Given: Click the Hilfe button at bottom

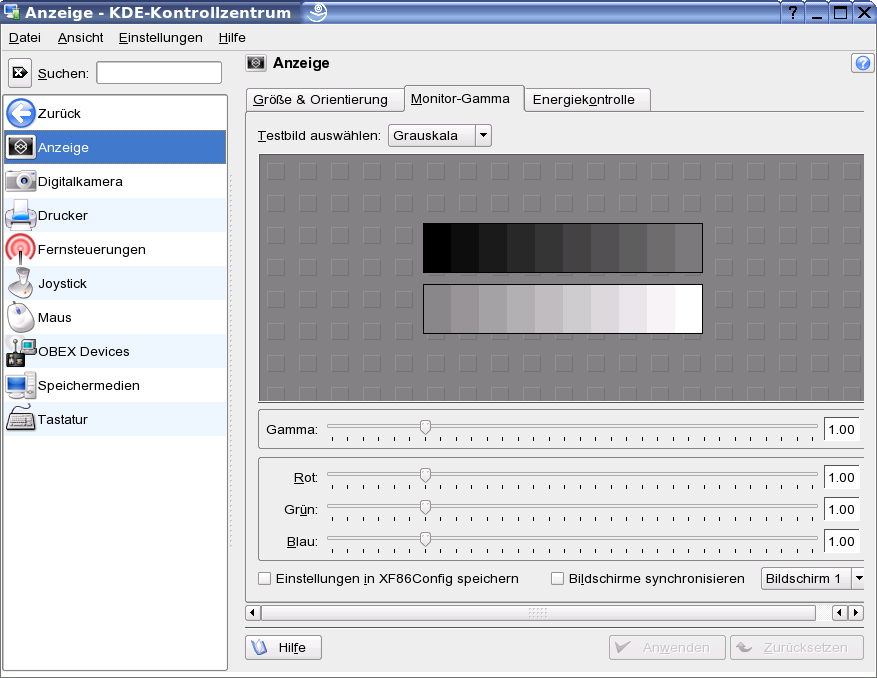Looking at the screenshot, I should [x=283, y=647].
